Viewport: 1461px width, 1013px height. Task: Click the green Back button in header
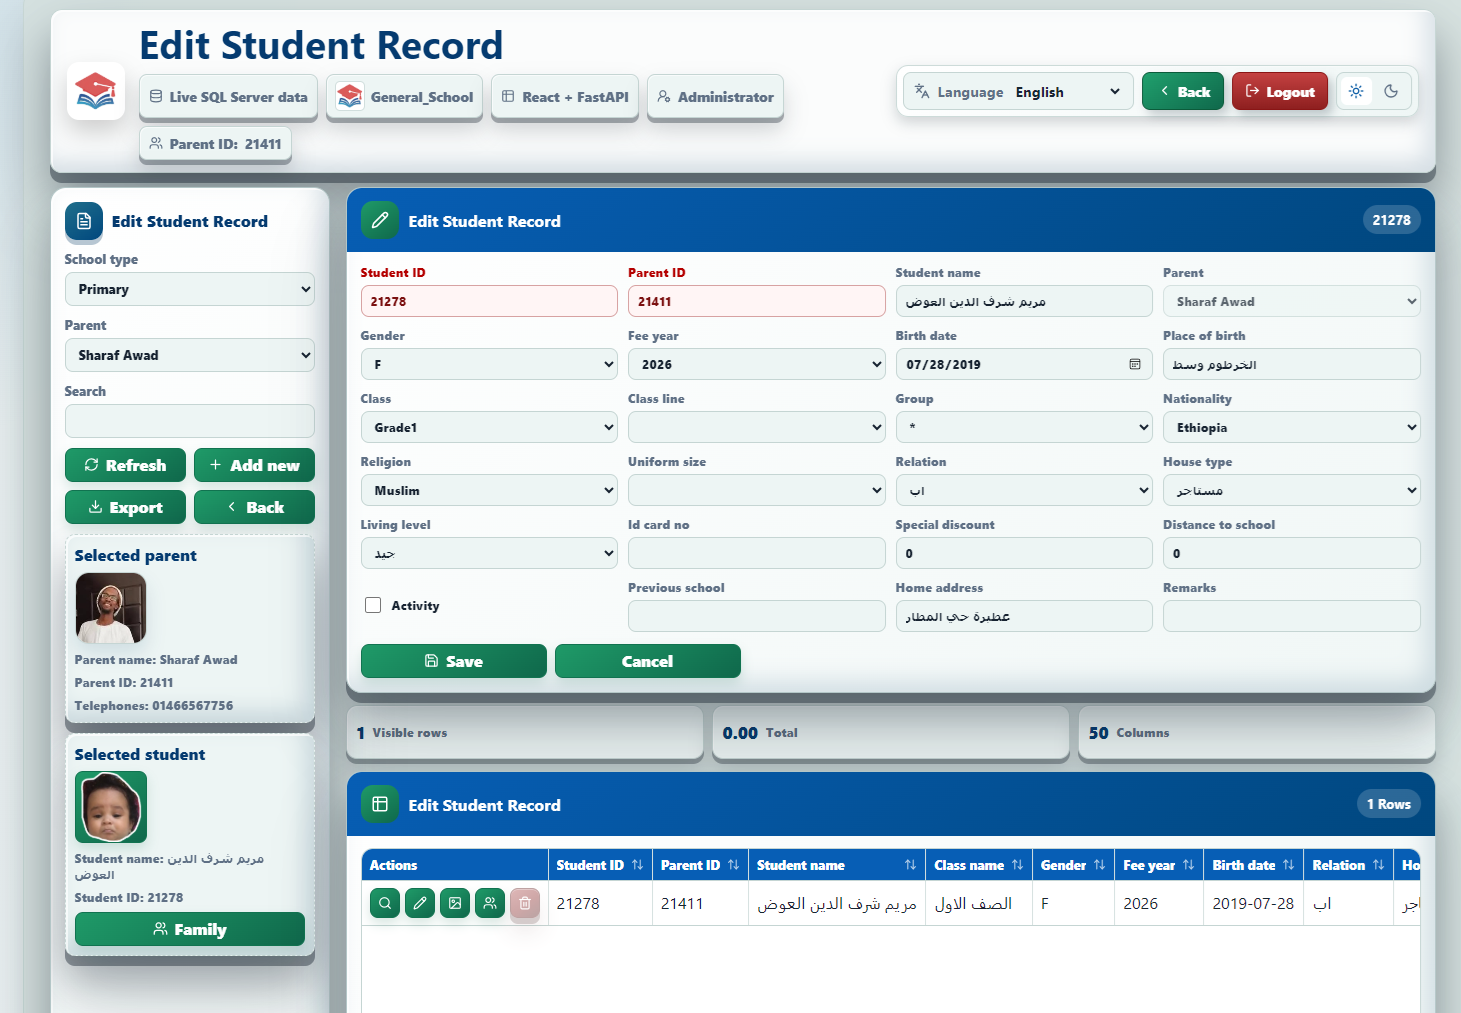click(x=1183, y=91)
